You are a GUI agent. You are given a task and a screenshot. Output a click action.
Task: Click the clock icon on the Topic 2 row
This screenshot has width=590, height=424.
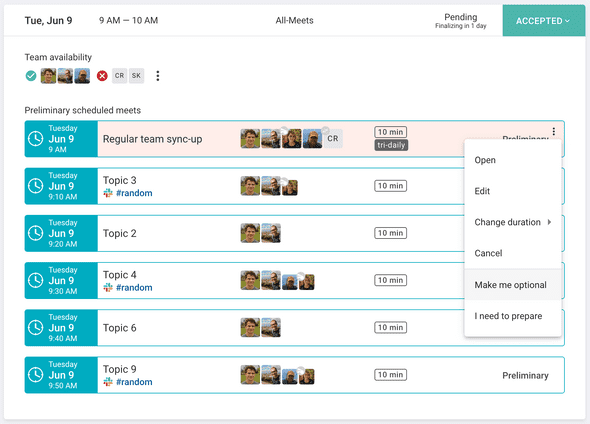coord(36,233)
